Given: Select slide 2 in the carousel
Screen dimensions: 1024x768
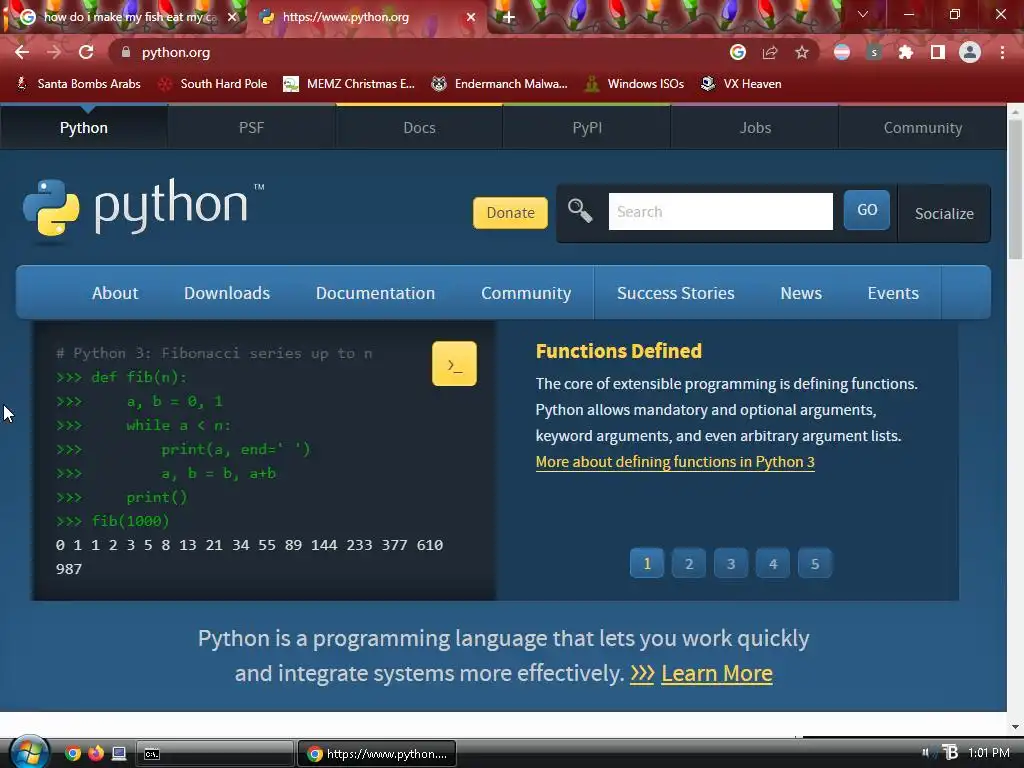Looking at the screenshot, I should click(x=688, y=563).
